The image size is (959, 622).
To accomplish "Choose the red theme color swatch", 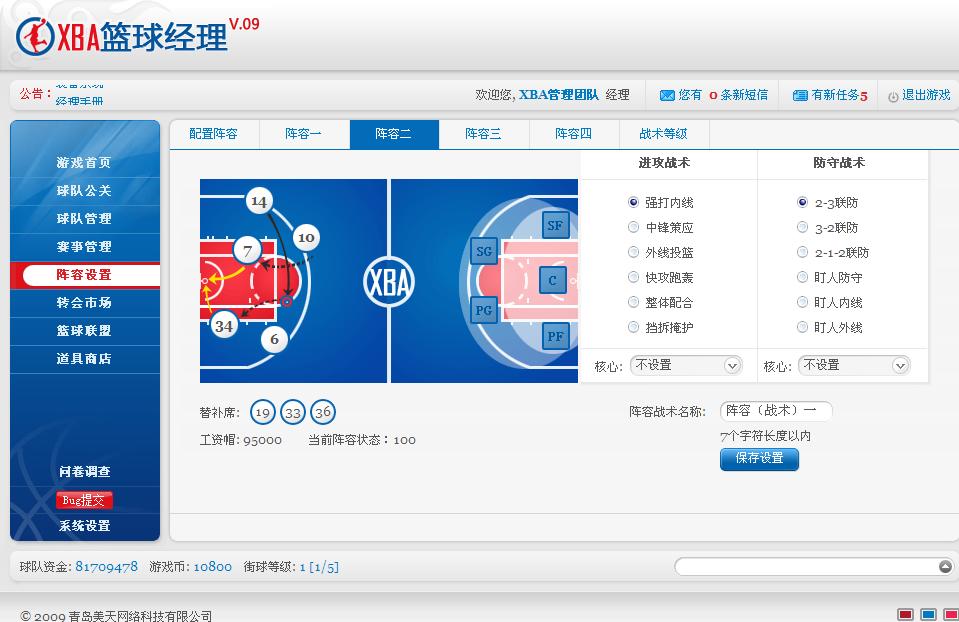I will tap(905, 614).
